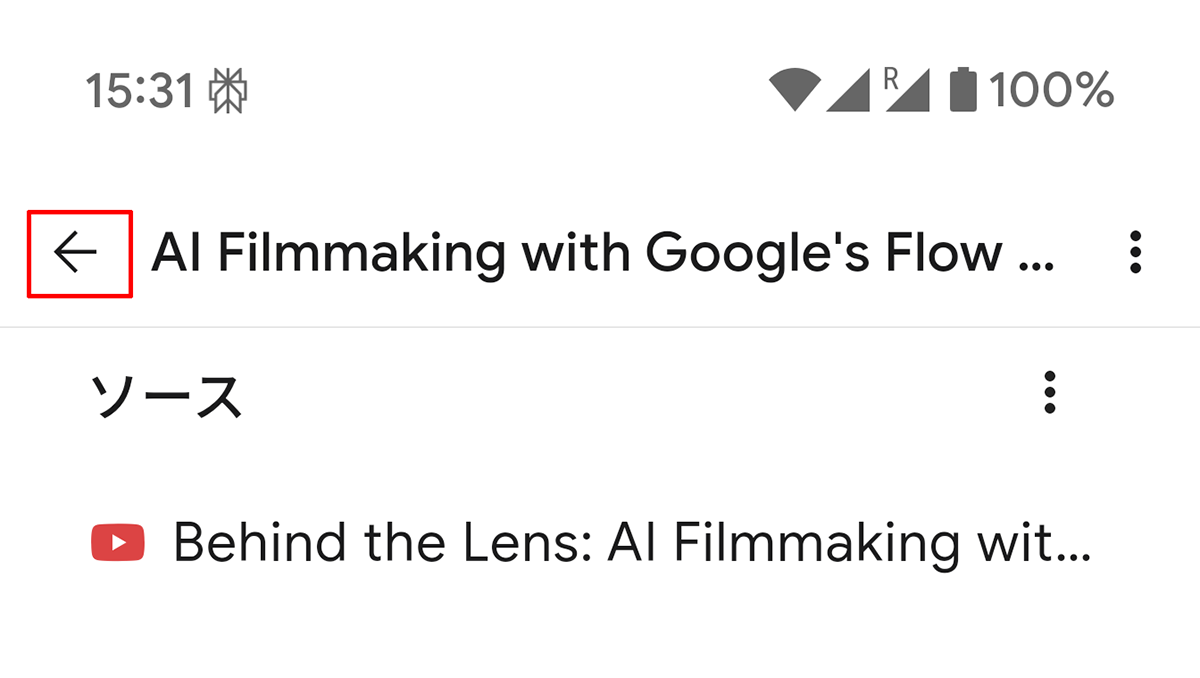Tap the back arrow icon
Screen dimensions: 1200x678
click(77, 254)
